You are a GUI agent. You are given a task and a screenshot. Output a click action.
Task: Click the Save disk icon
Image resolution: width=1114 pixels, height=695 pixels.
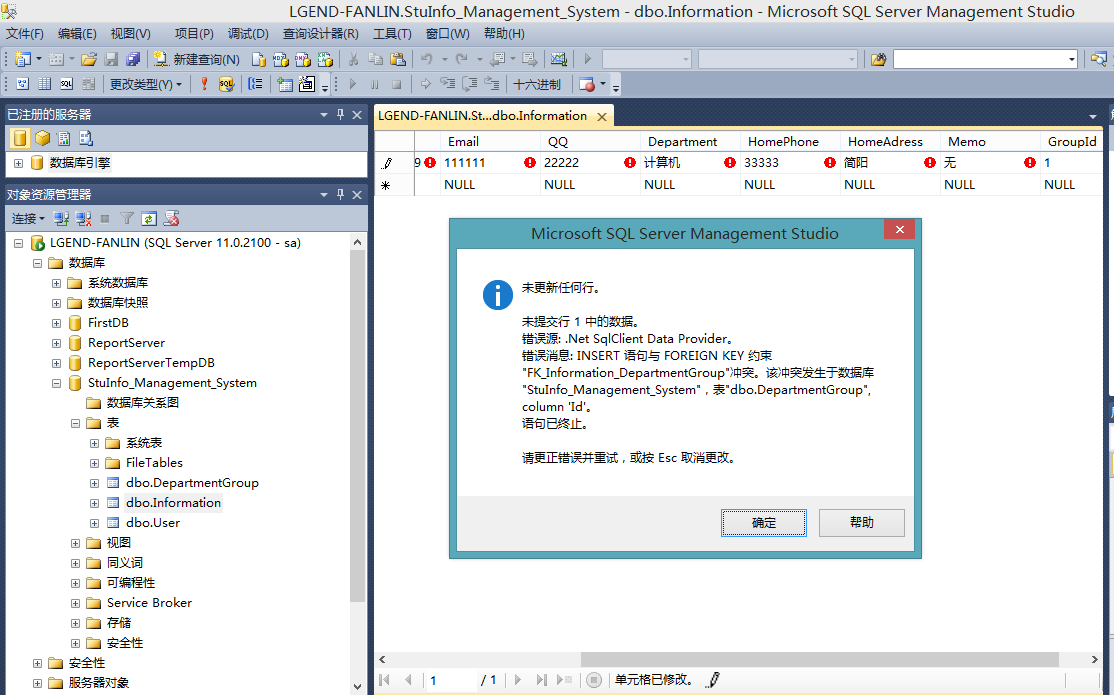(112, 59)
